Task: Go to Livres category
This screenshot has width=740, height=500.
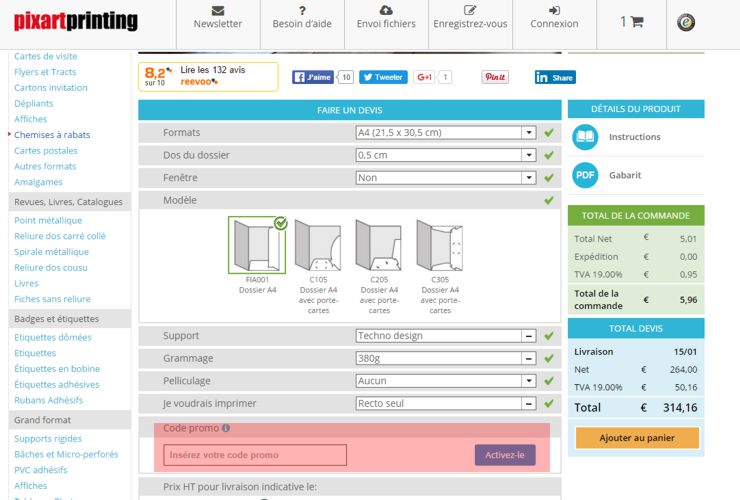Action: [x=26, y=283]
